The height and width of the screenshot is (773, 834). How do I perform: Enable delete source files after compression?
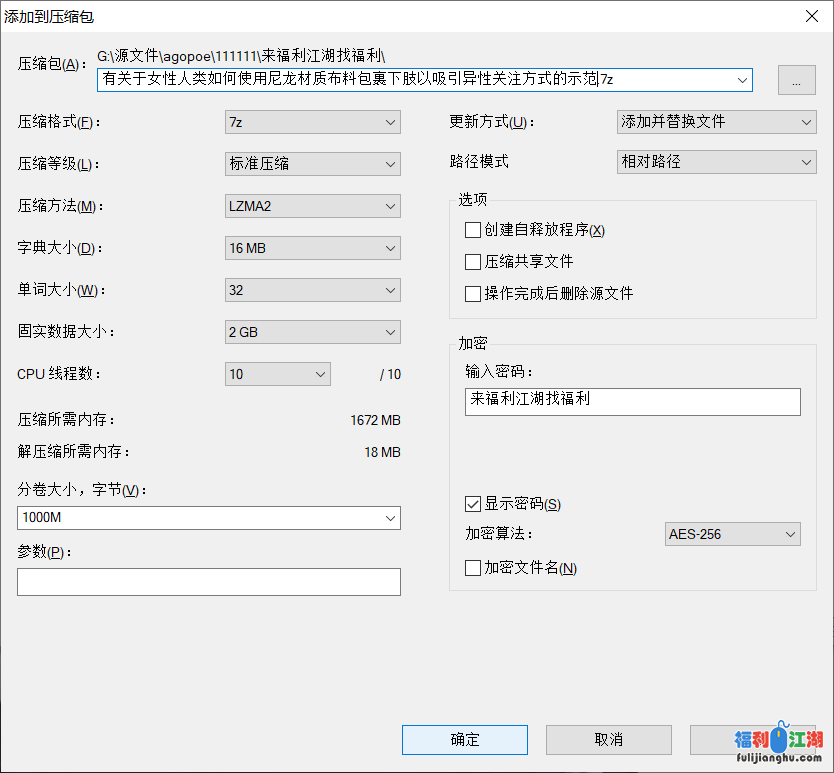pos(473,293)
